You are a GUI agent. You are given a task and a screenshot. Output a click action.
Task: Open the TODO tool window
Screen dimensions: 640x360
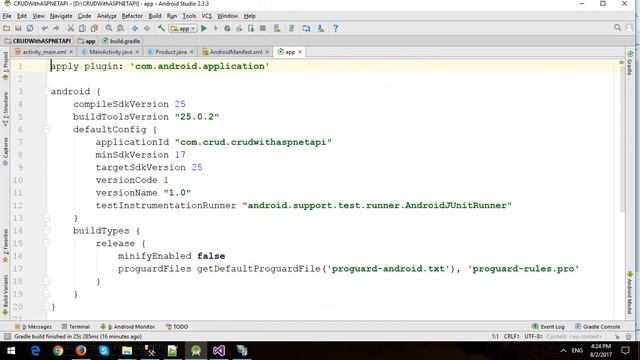coord(177,327)
